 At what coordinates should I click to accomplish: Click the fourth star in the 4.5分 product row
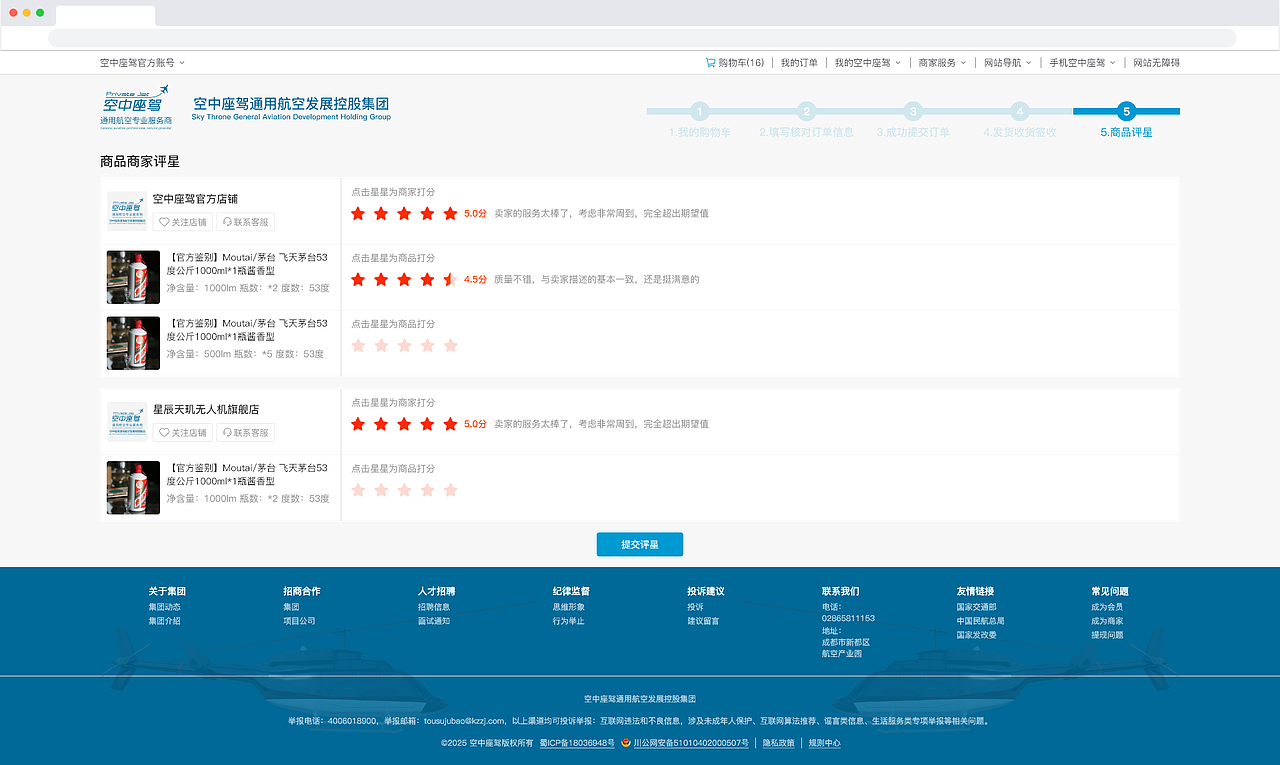point(427,279)
